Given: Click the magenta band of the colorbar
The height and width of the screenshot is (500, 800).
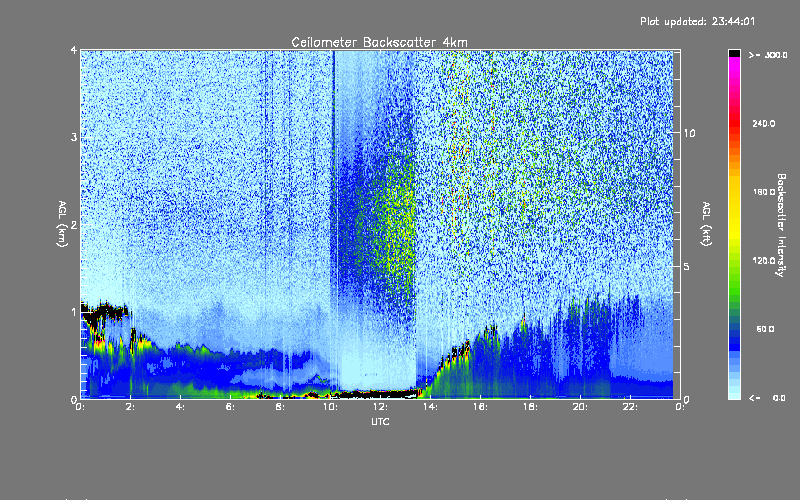Looking at the screenshot, I should (x=734, y=69).
